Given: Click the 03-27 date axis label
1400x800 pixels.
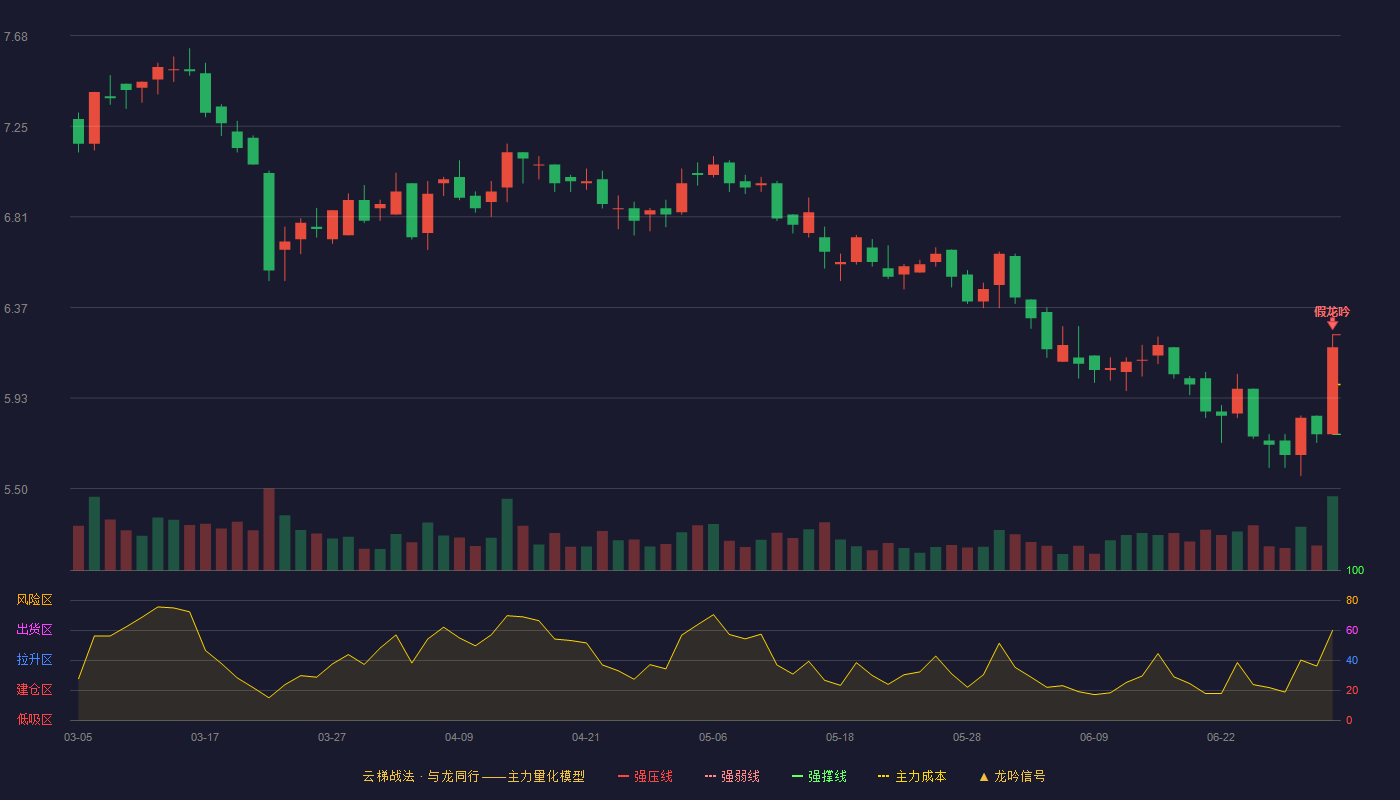Looking at the screenshot, I should (x=332, y=737).
